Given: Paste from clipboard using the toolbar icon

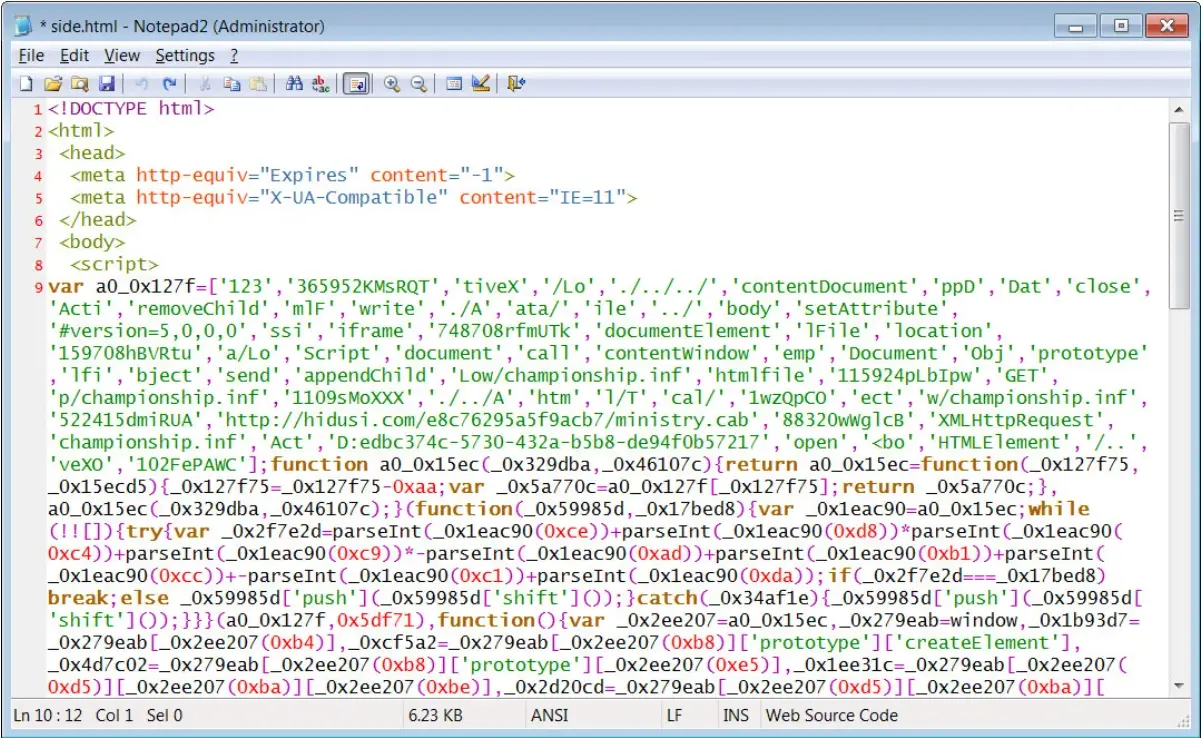Looking at the screenshot, I should [x=258, y=84].
